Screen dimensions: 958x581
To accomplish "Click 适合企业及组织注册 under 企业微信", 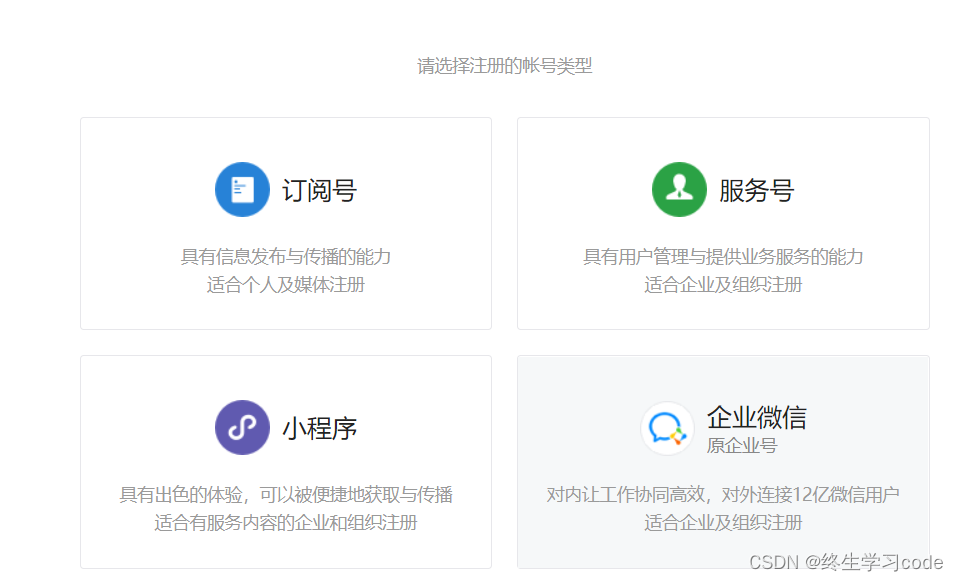I will click(x=723, y=522).
